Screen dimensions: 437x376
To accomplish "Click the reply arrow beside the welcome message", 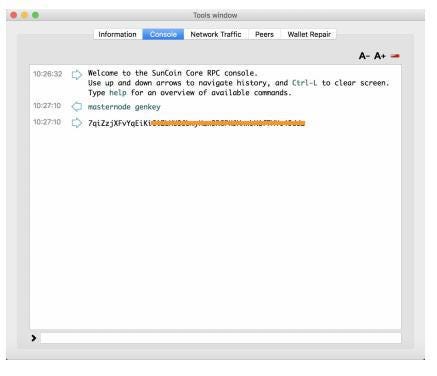I will pos(77,74).
